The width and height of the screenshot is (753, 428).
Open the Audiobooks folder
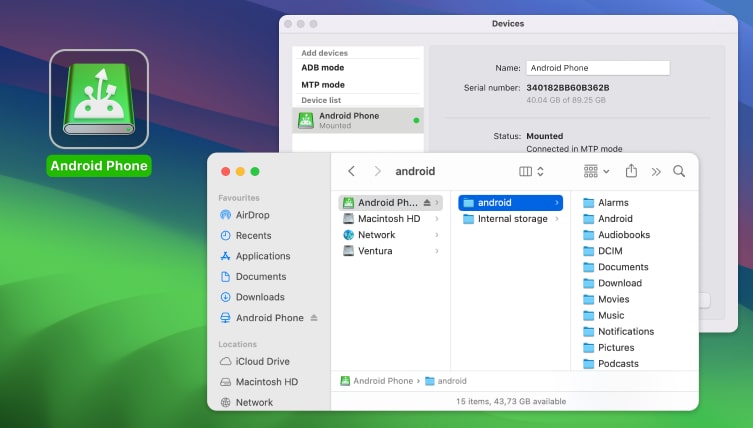(617, 235)
